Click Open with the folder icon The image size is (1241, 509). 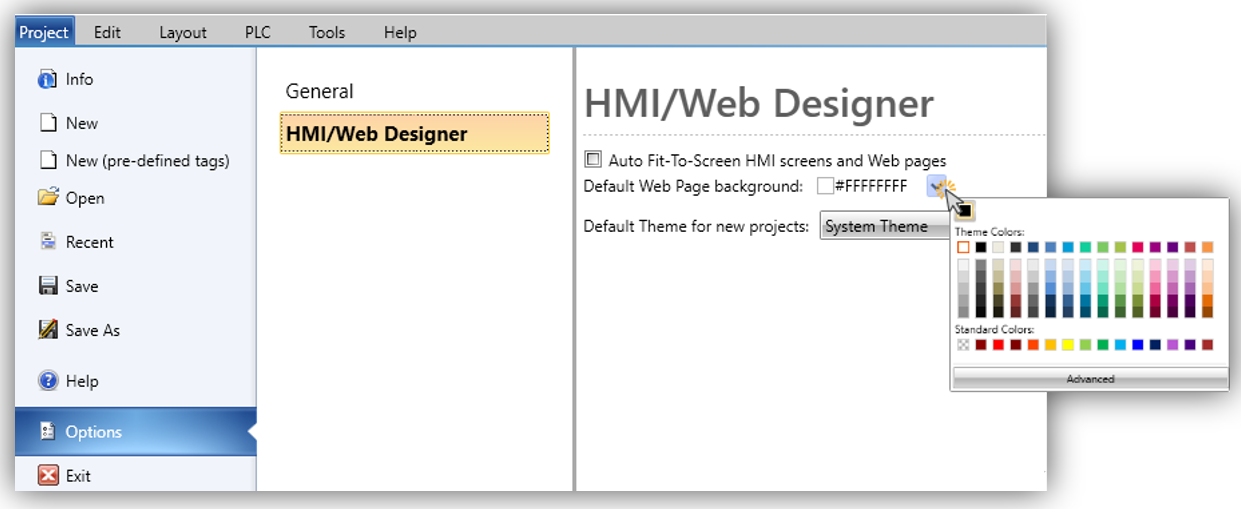[x=70, y=198]
